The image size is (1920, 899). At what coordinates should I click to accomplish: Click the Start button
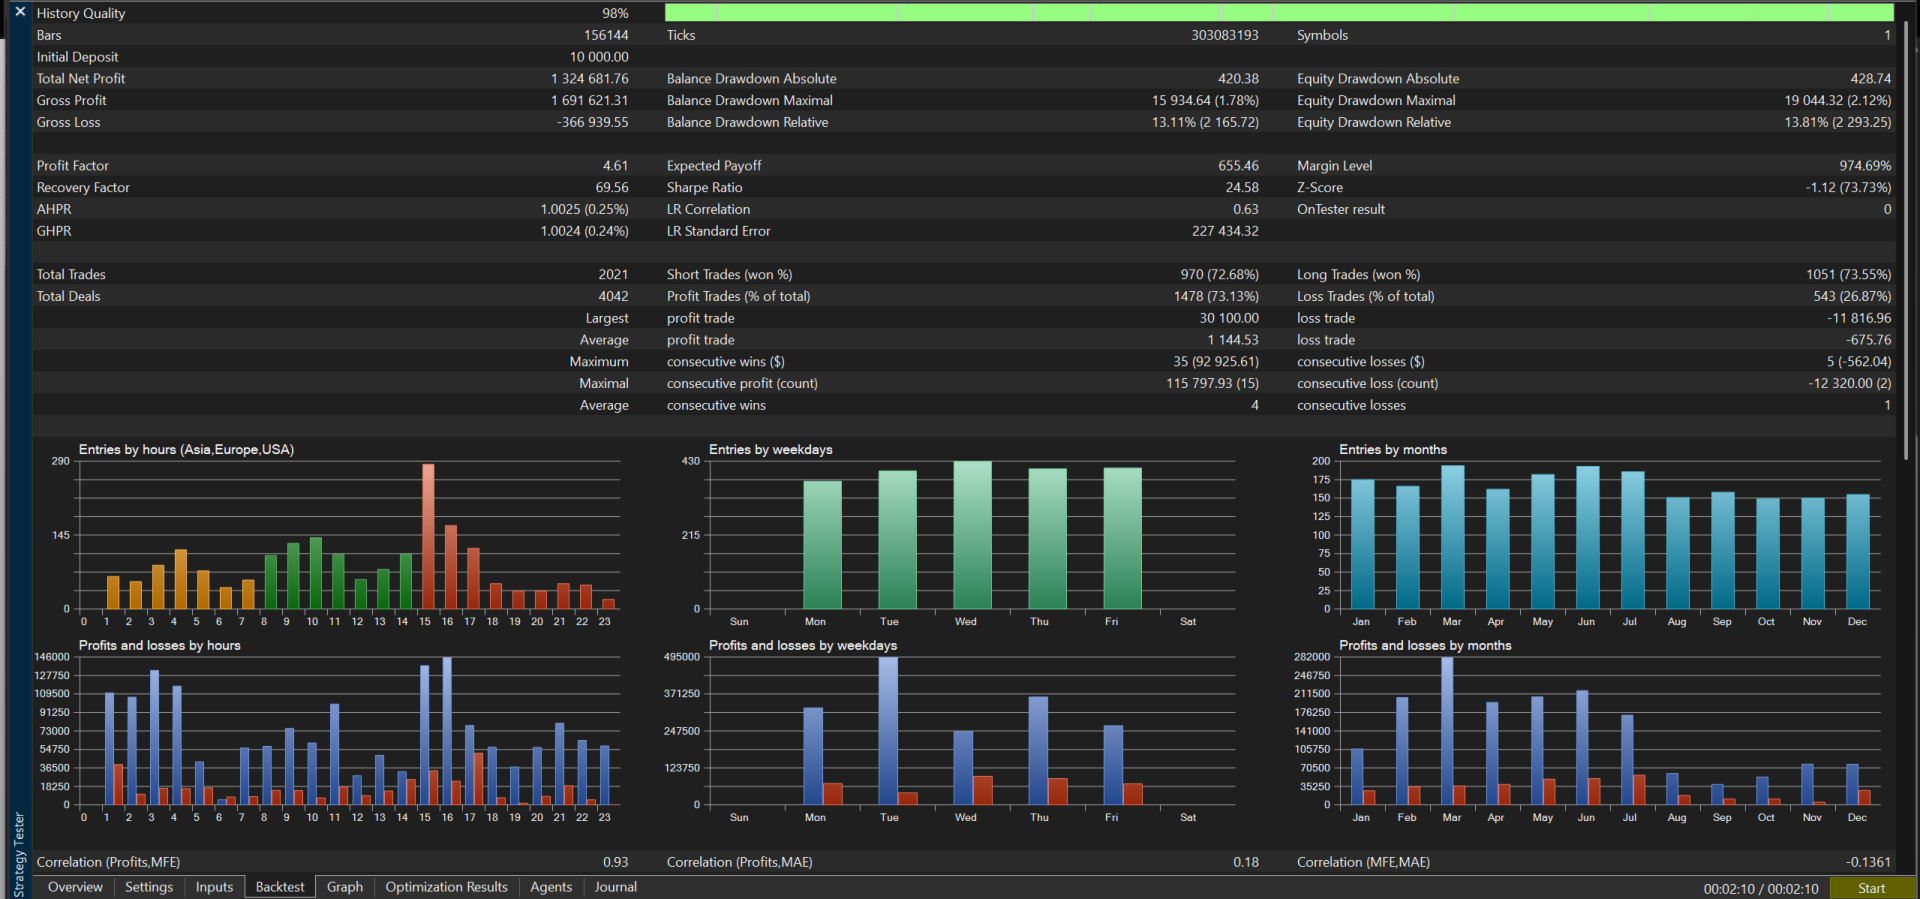point(1871,888)
